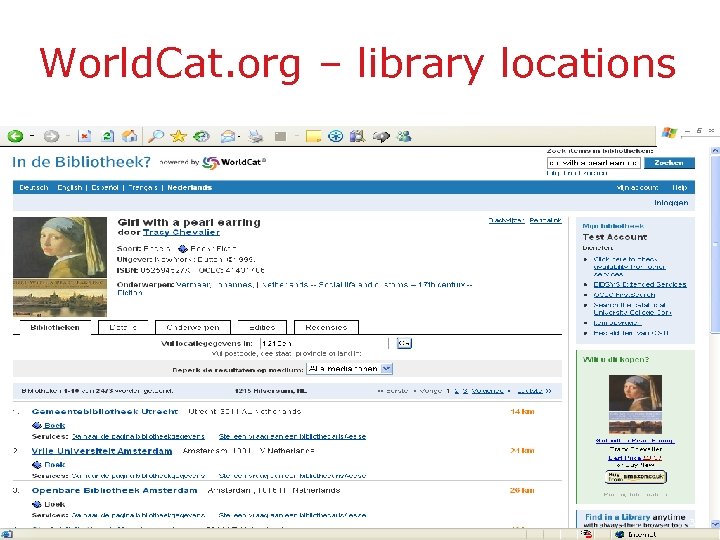Open Favorites with the yellow star
The width and height of the screenshot is (720, 540).
(178, 136)
